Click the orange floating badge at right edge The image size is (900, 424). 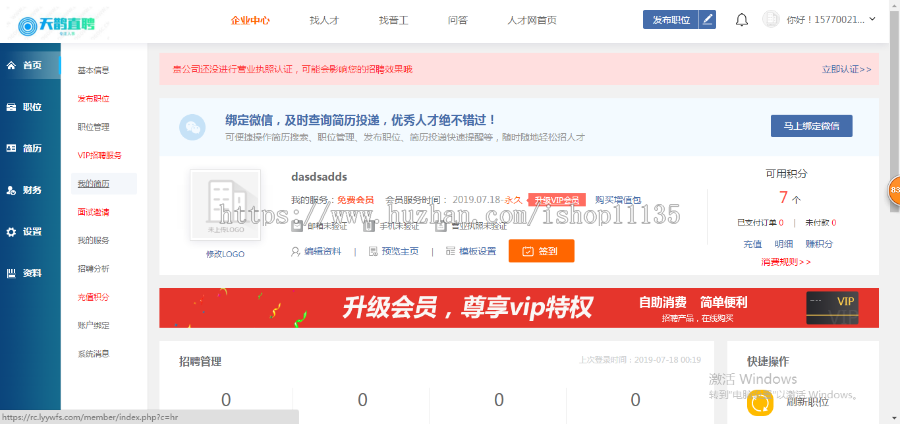click(x=894, y=189)
